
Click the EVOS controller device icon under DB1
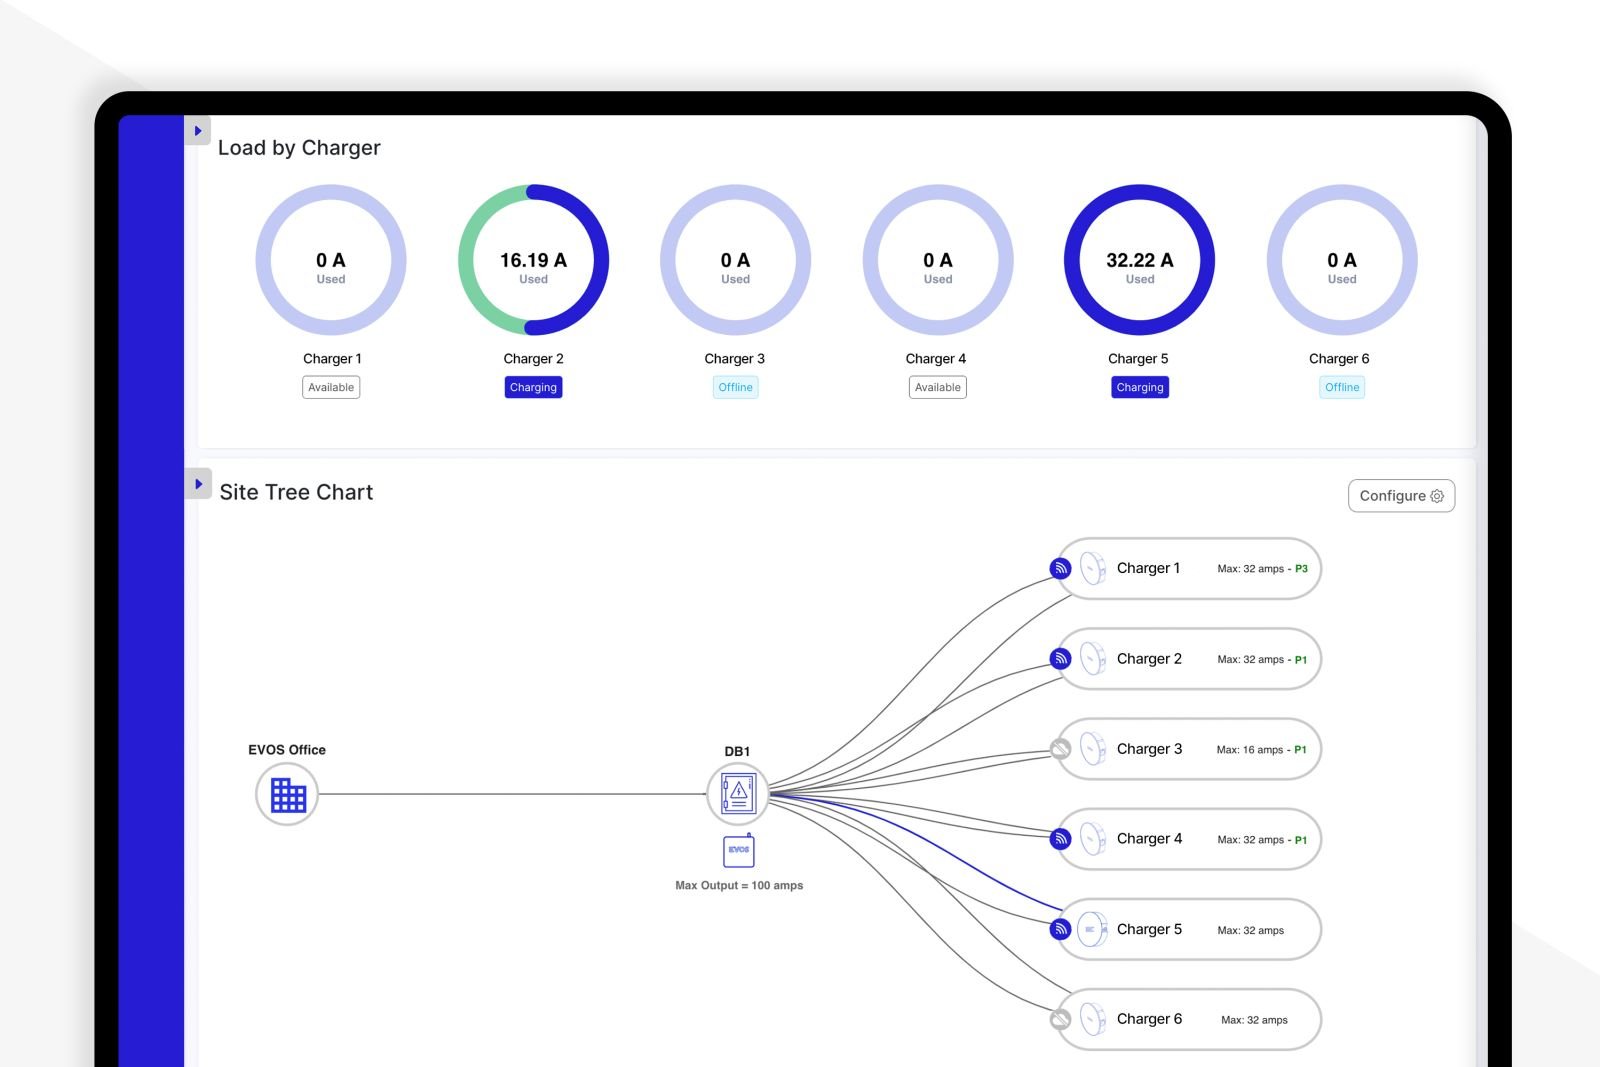point(738,850)
